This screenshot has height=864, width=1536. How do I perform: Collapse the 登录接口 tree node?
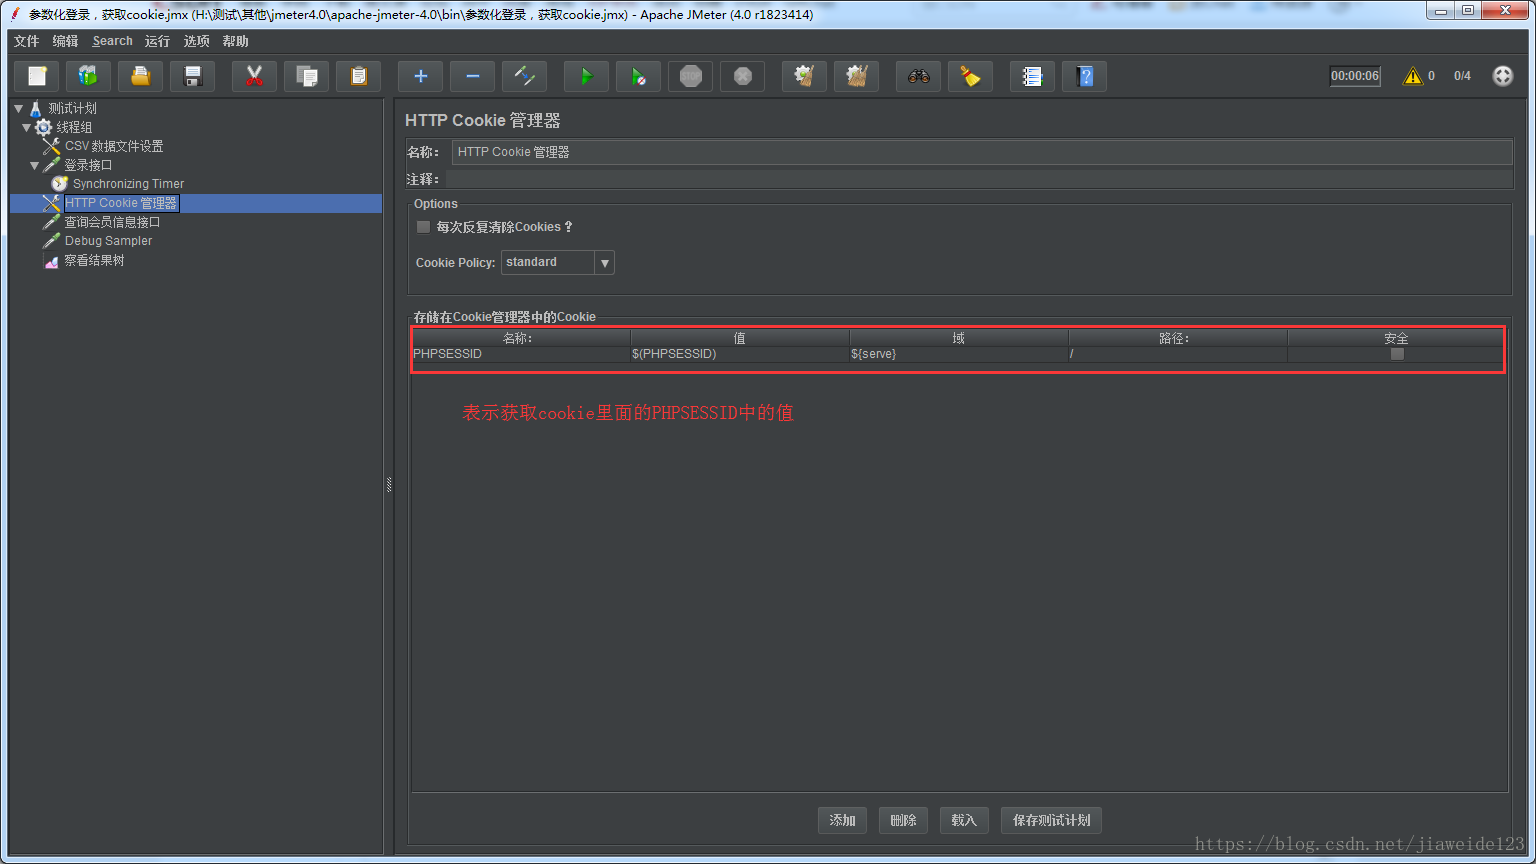pyautogui.click(x=35, y=165)
